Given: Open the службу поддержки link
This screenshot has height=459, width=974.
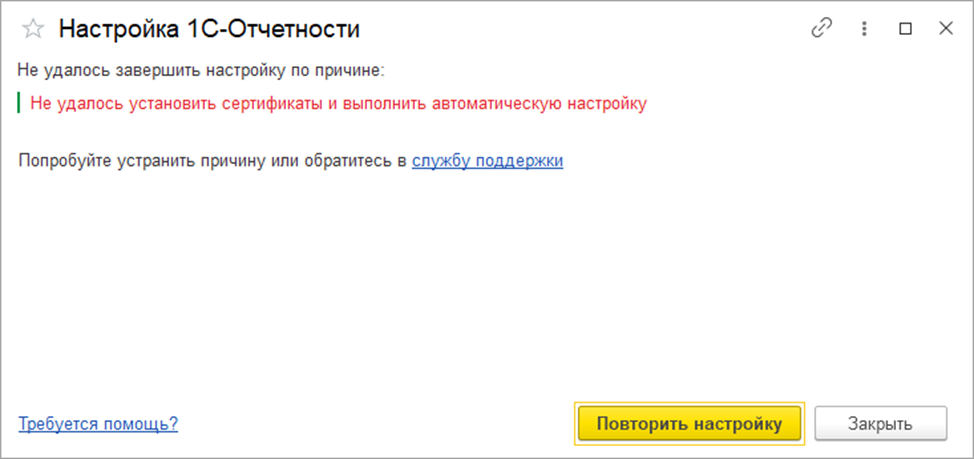Looking at the screenshot, I should click(x=488, y=160).
